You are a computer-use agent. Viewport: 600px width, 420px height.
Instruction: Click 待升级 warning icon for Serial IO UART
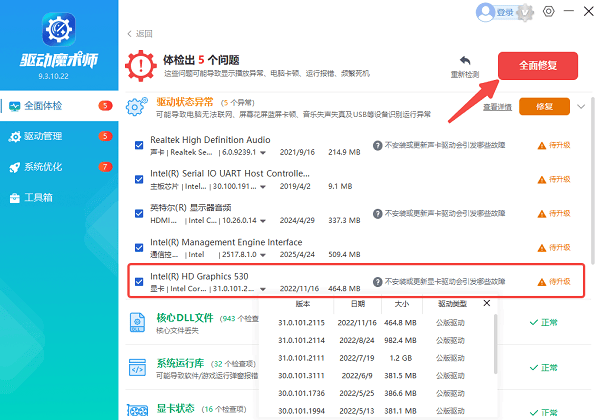(541, 179)
